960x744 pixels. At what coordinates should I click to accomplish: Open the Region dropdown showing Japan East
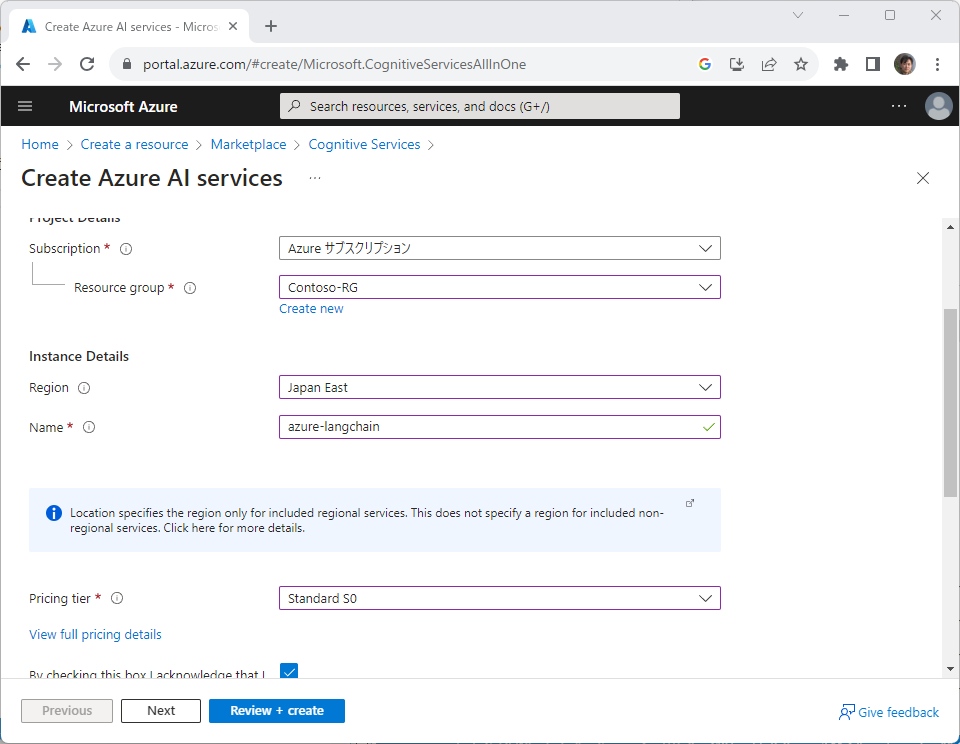[x=500, y=387]
